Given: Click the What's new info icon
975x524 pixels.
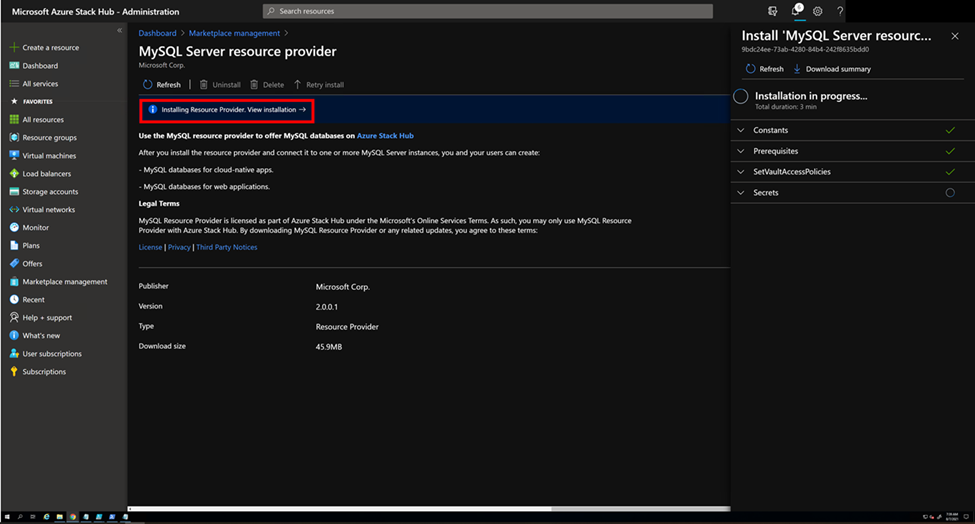Looking at the screenshot, I should click(x=14, y=336).
